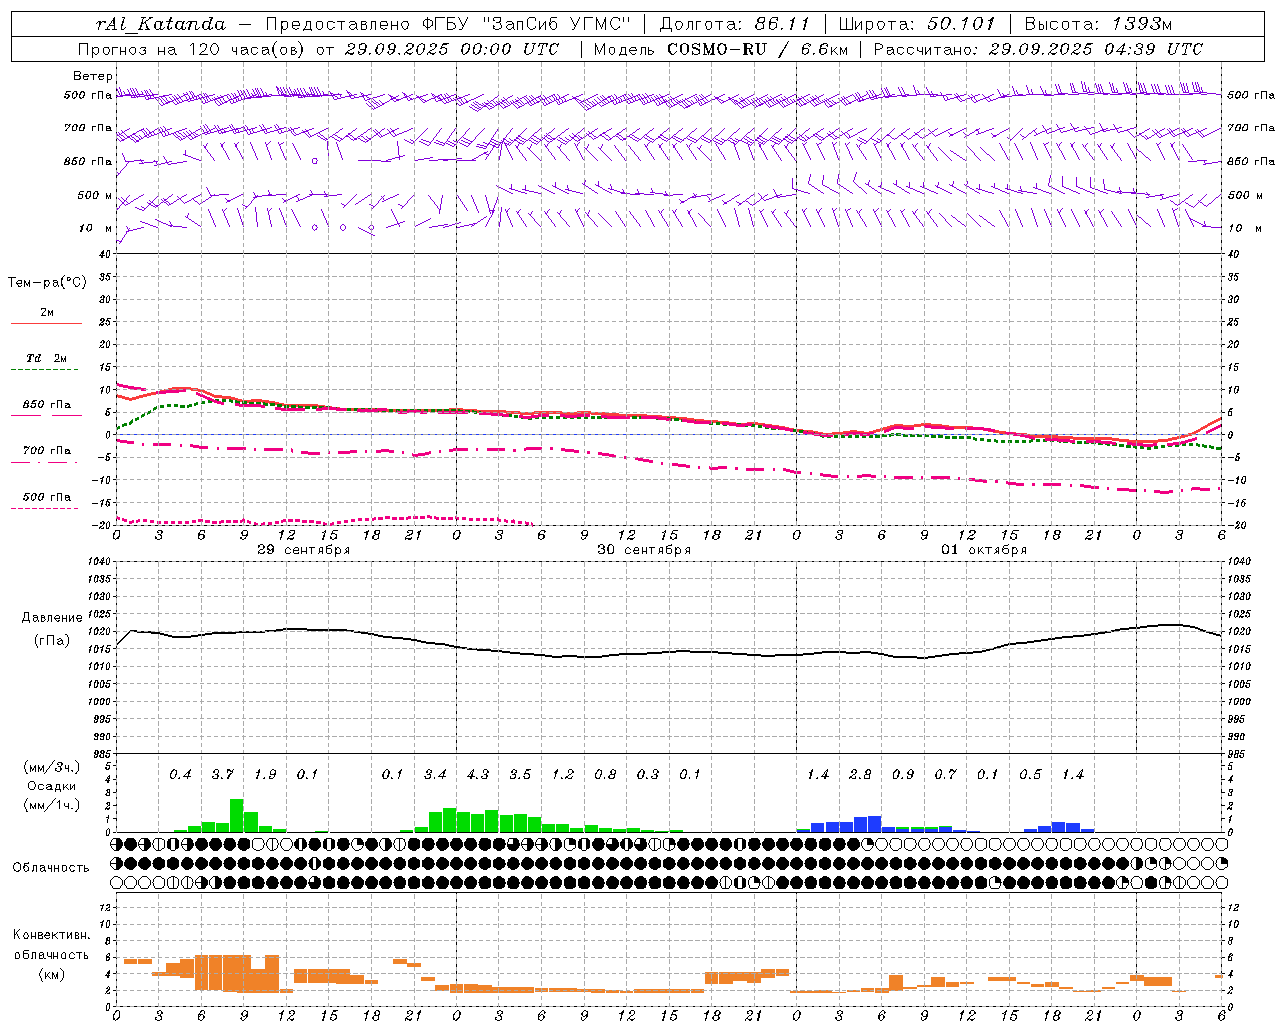
Task: Select the elevation text Высота: 1393м
Action: click(x=1098, y=24)
